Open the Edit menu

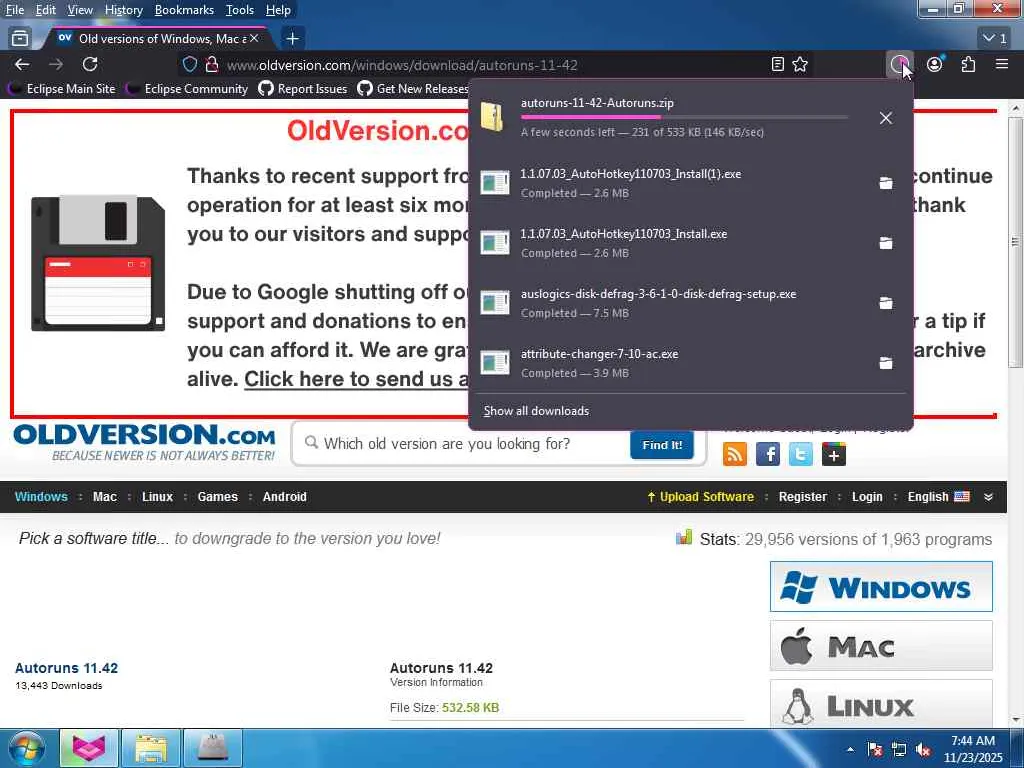coord(45,10)
